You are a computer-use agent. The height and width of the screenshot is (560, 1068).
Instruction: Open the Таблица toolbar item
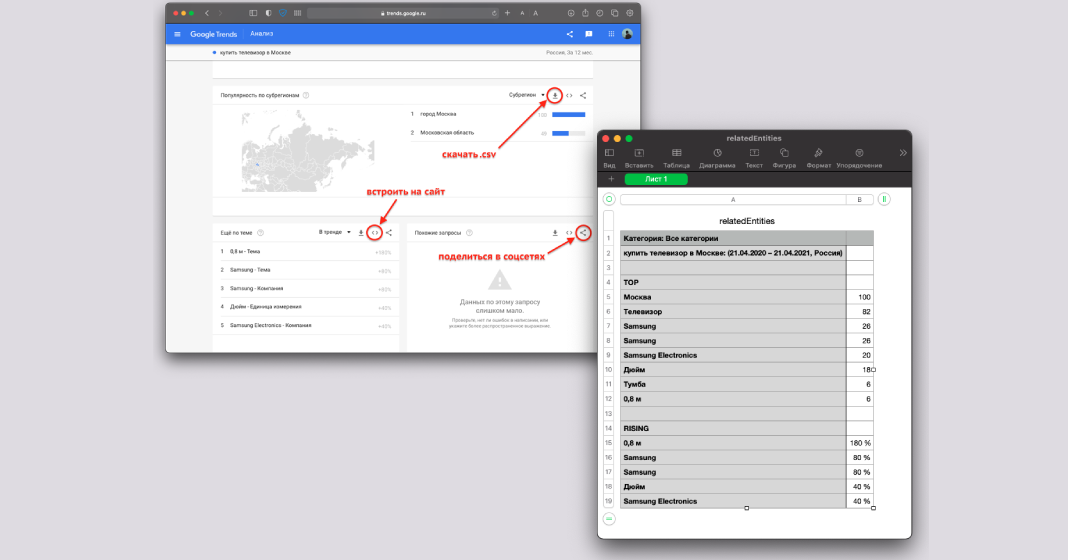point(676,157)
